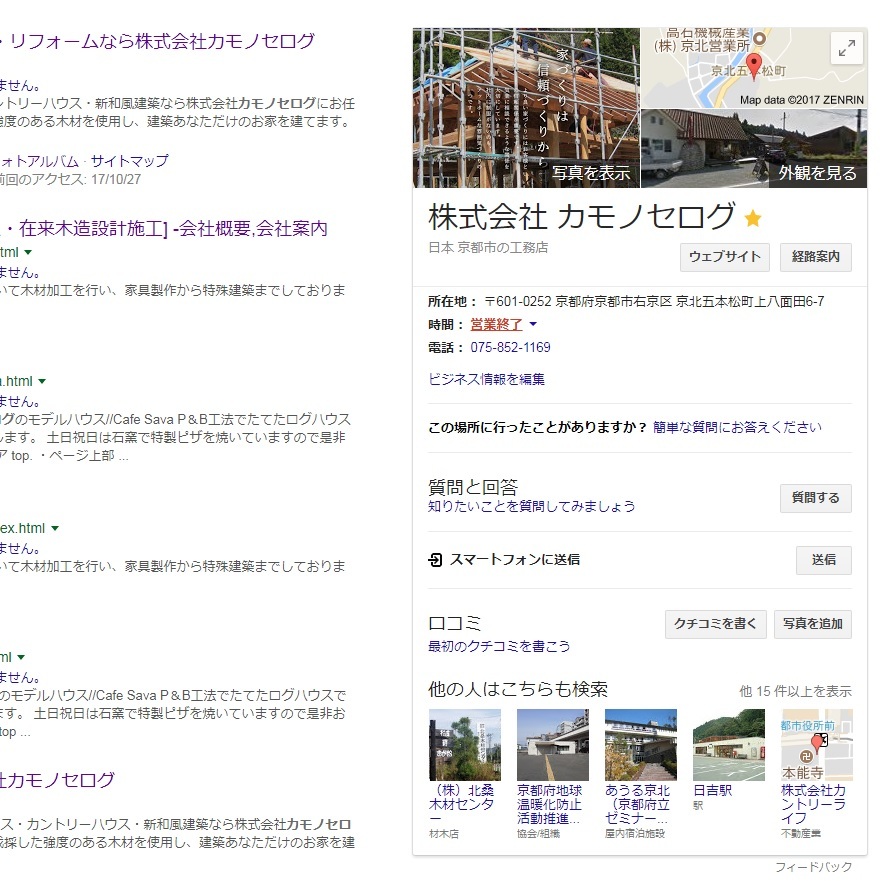Click the phone number 075-852-1169
The height and width of the screenshot is (881, 887).
click(x=510, y=347)
